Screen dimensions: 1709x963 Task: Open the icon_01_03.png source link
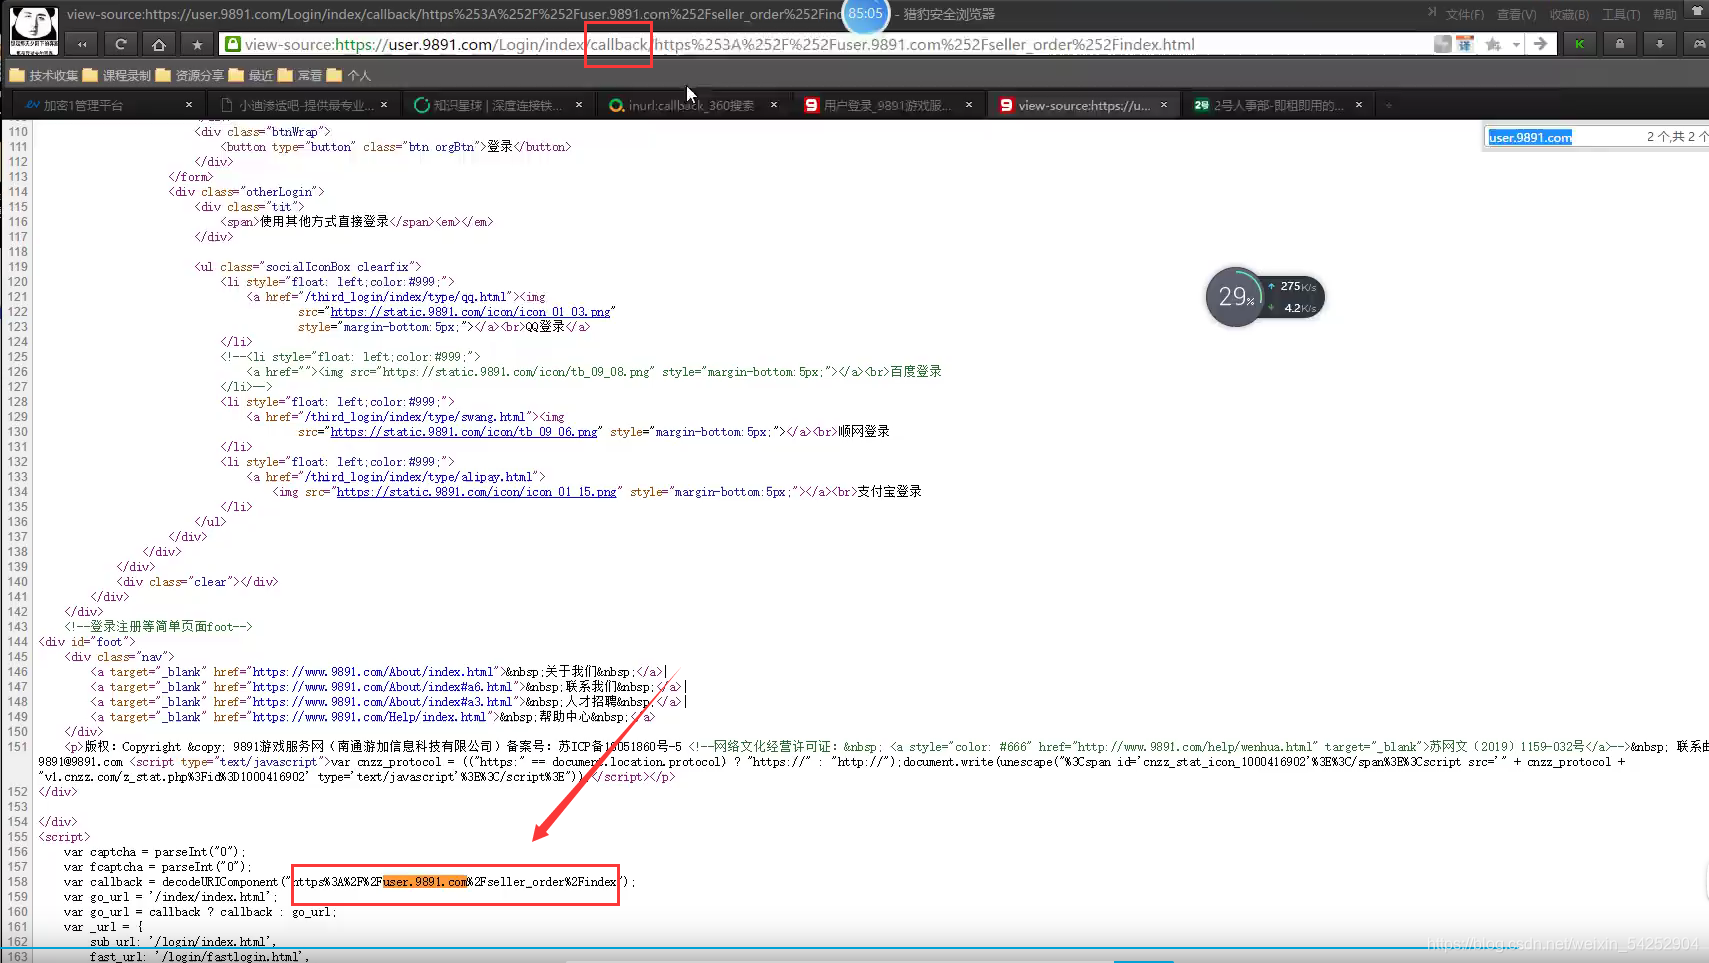click(x=471, y=312)
